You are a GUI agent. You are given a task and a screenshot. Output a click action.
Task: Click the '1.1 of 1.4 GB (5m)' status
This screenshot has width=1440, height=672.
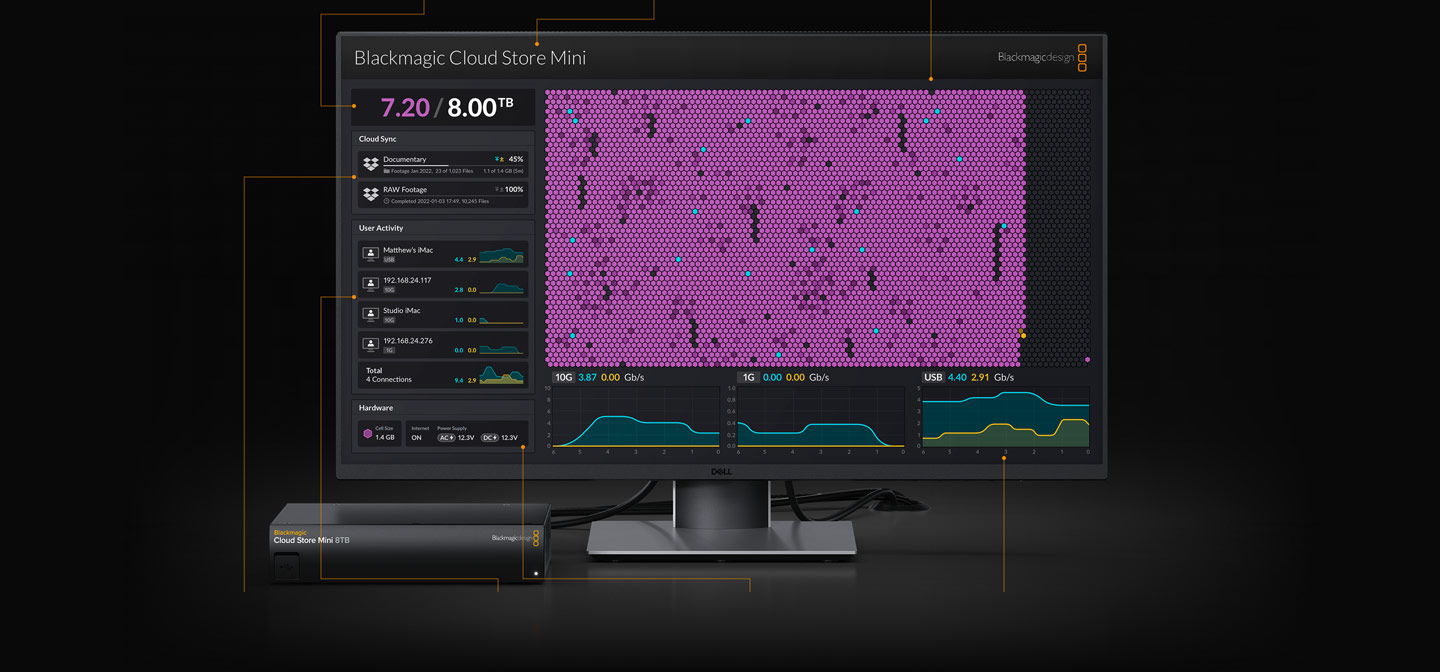coord(504,171)
